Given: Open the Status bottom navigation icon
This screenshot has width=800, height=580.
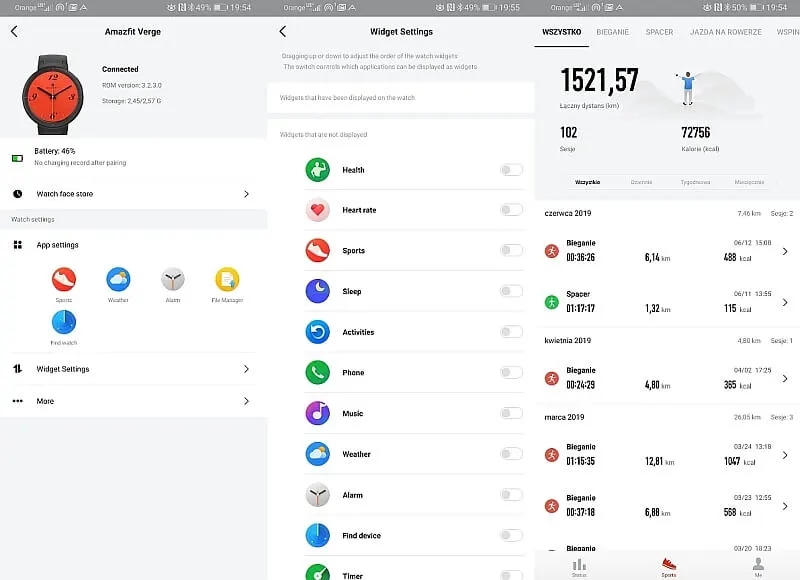Looking at the screenshot, I should (x=579, y=567).
